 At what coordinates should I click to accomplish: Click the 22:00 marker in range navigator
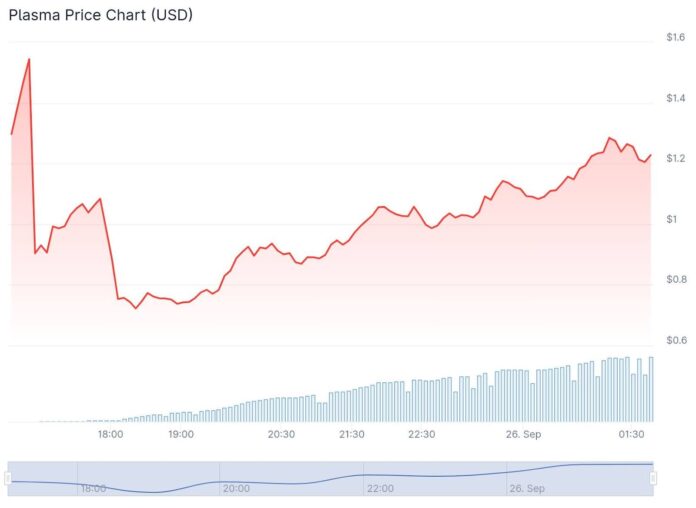pos(380,489)
